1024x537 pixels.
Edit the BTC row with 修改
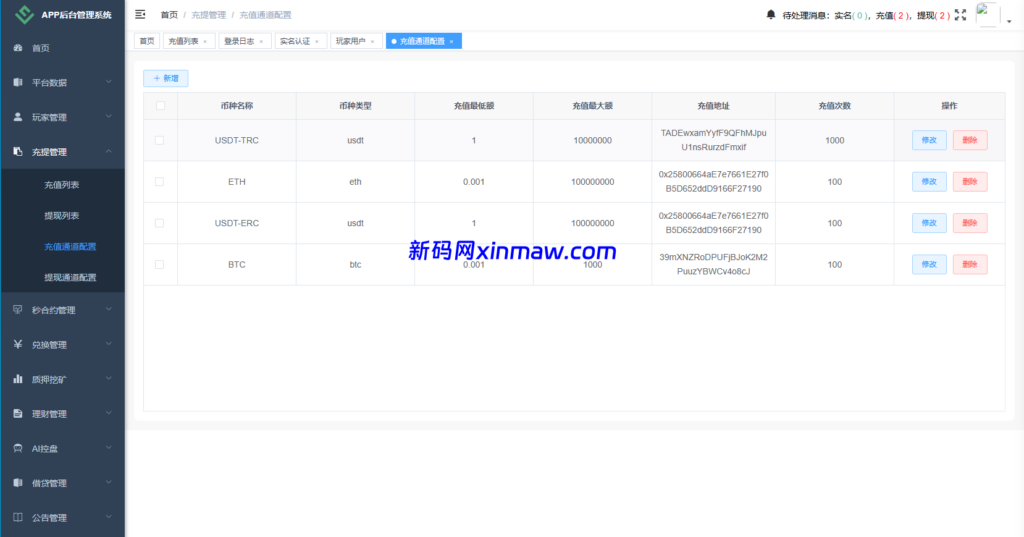(x=929, y=264)
